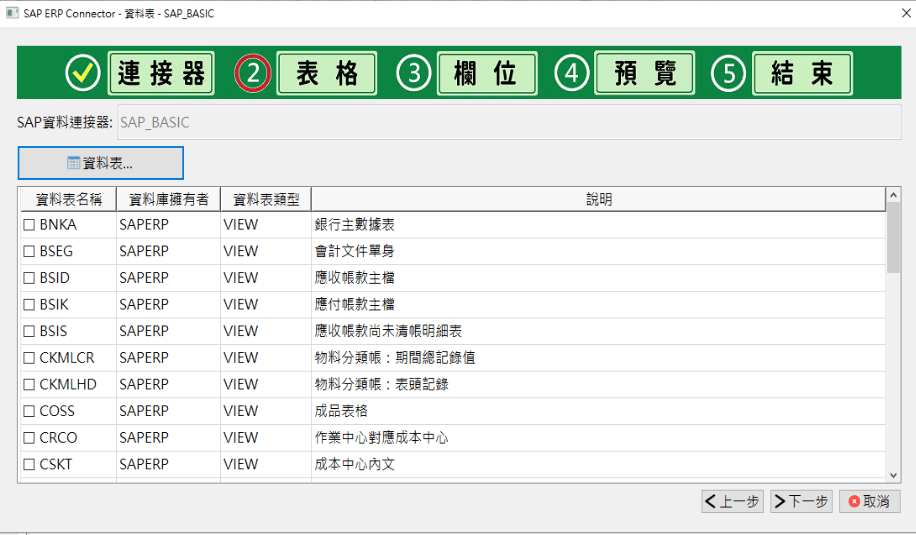Check the BSID table checkbox

(x=29, y=278)
